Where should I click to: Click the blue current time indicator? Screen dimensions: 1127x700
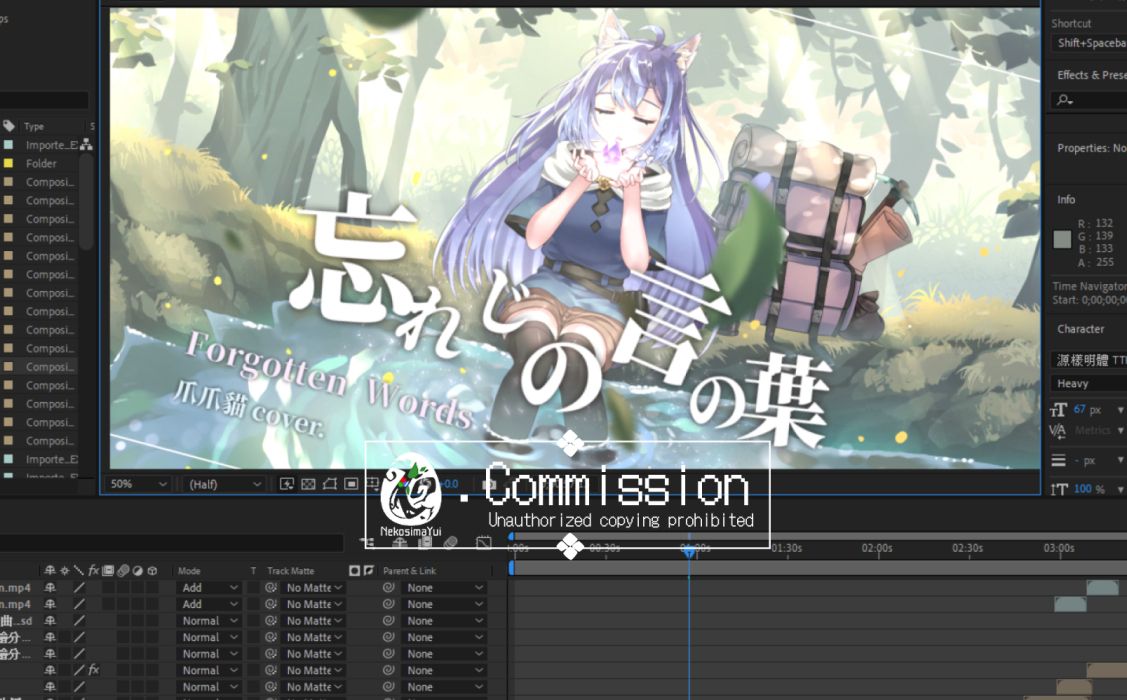click(689, 551)
